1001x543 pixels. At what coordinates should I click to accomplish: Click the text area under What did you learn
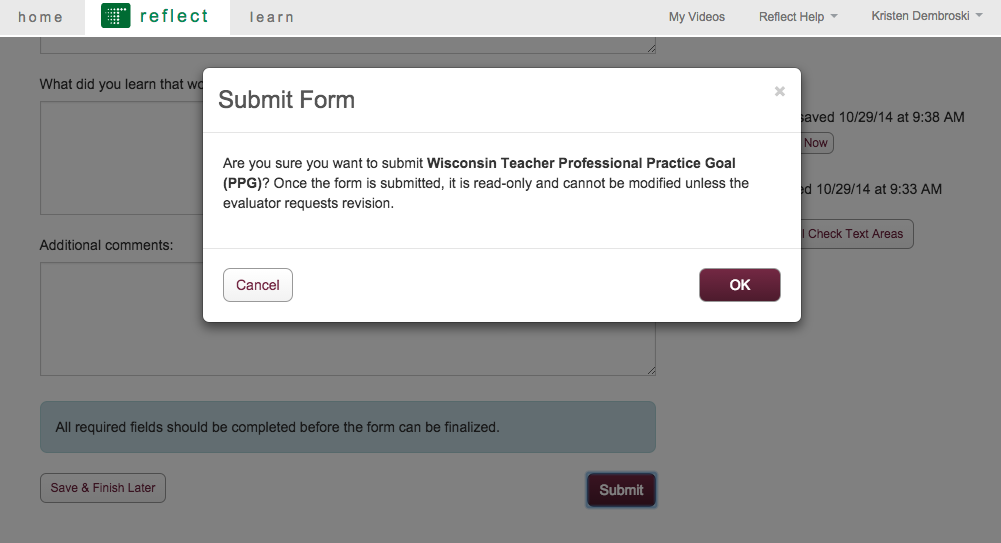[121, 158]
